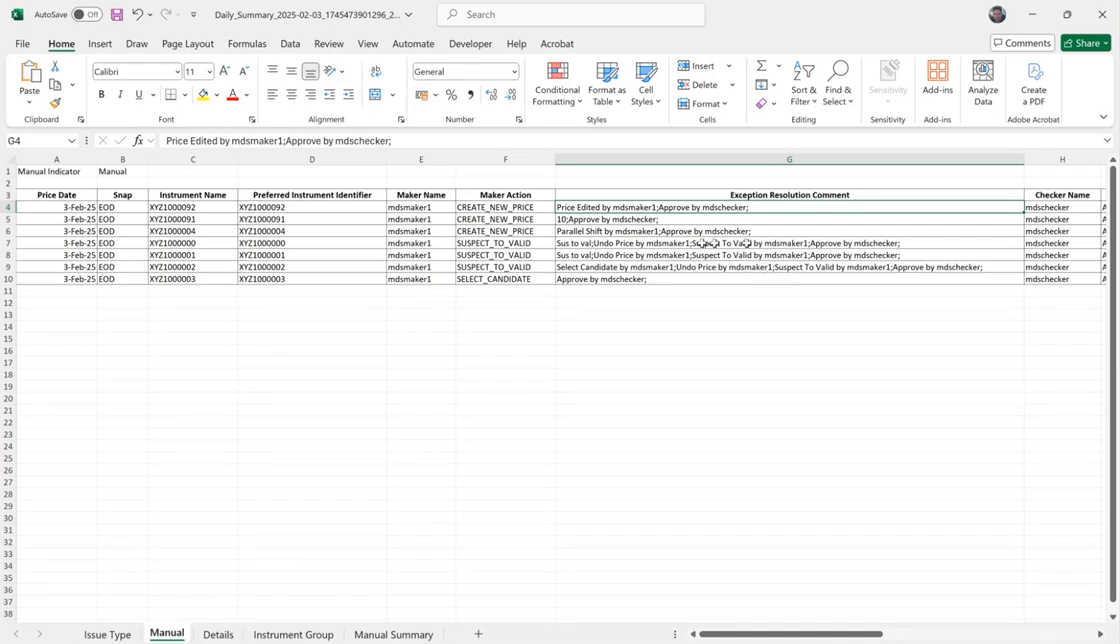Decrease font size with A-down icon
This screenshot has height=644, width=1120.
click(x=244, y=71)
